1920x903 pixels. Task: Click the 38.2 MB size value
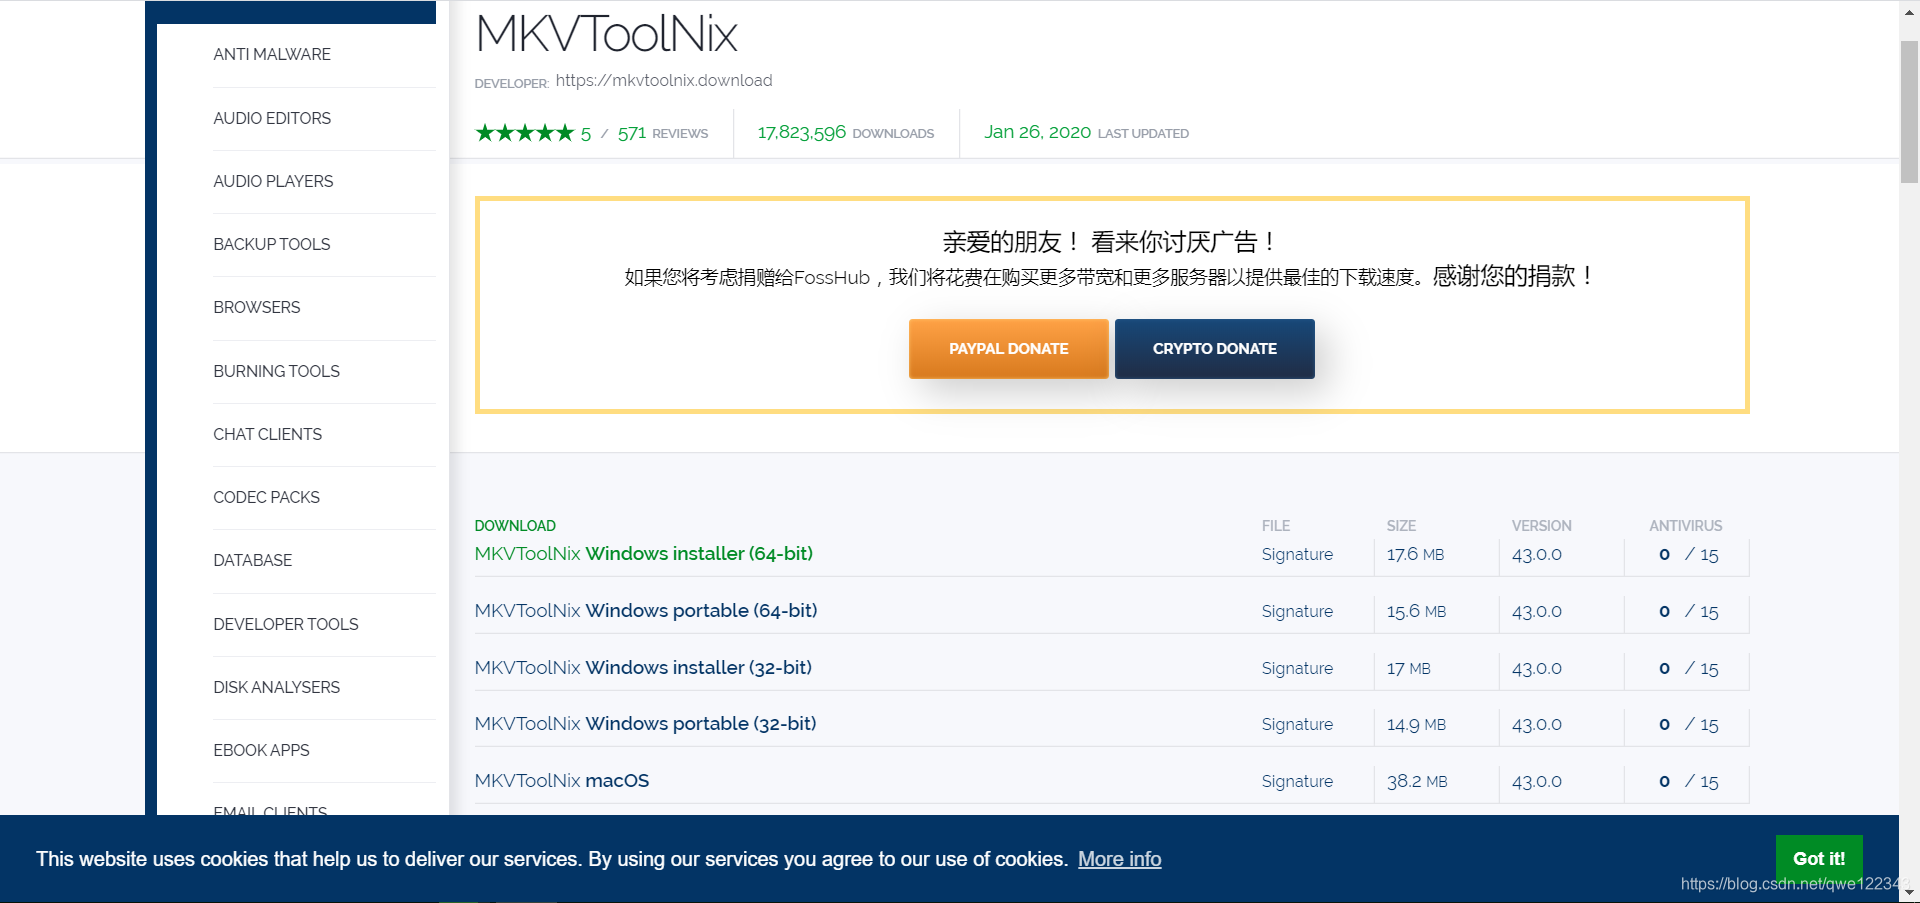click(x=1417, y=781)
